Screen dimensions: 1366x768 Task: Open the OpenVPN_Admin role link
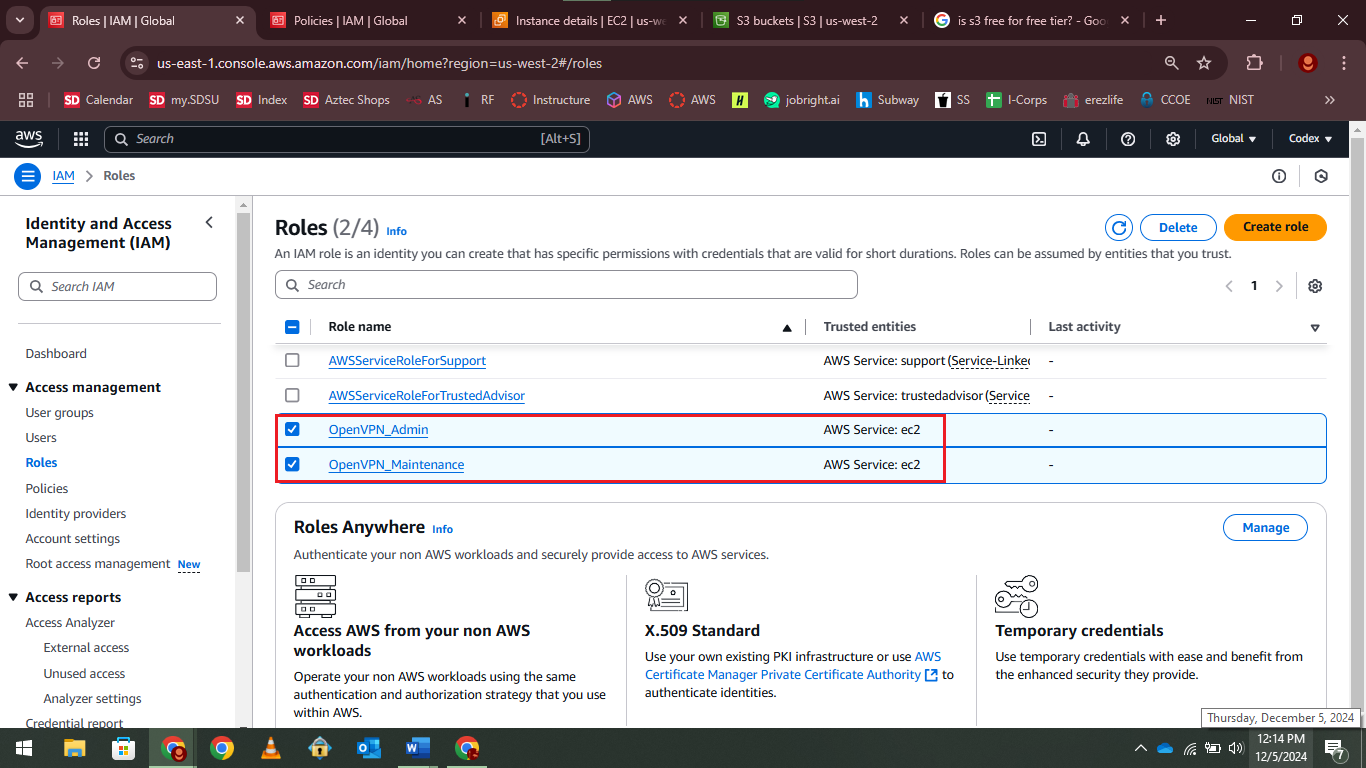(378, 430)
